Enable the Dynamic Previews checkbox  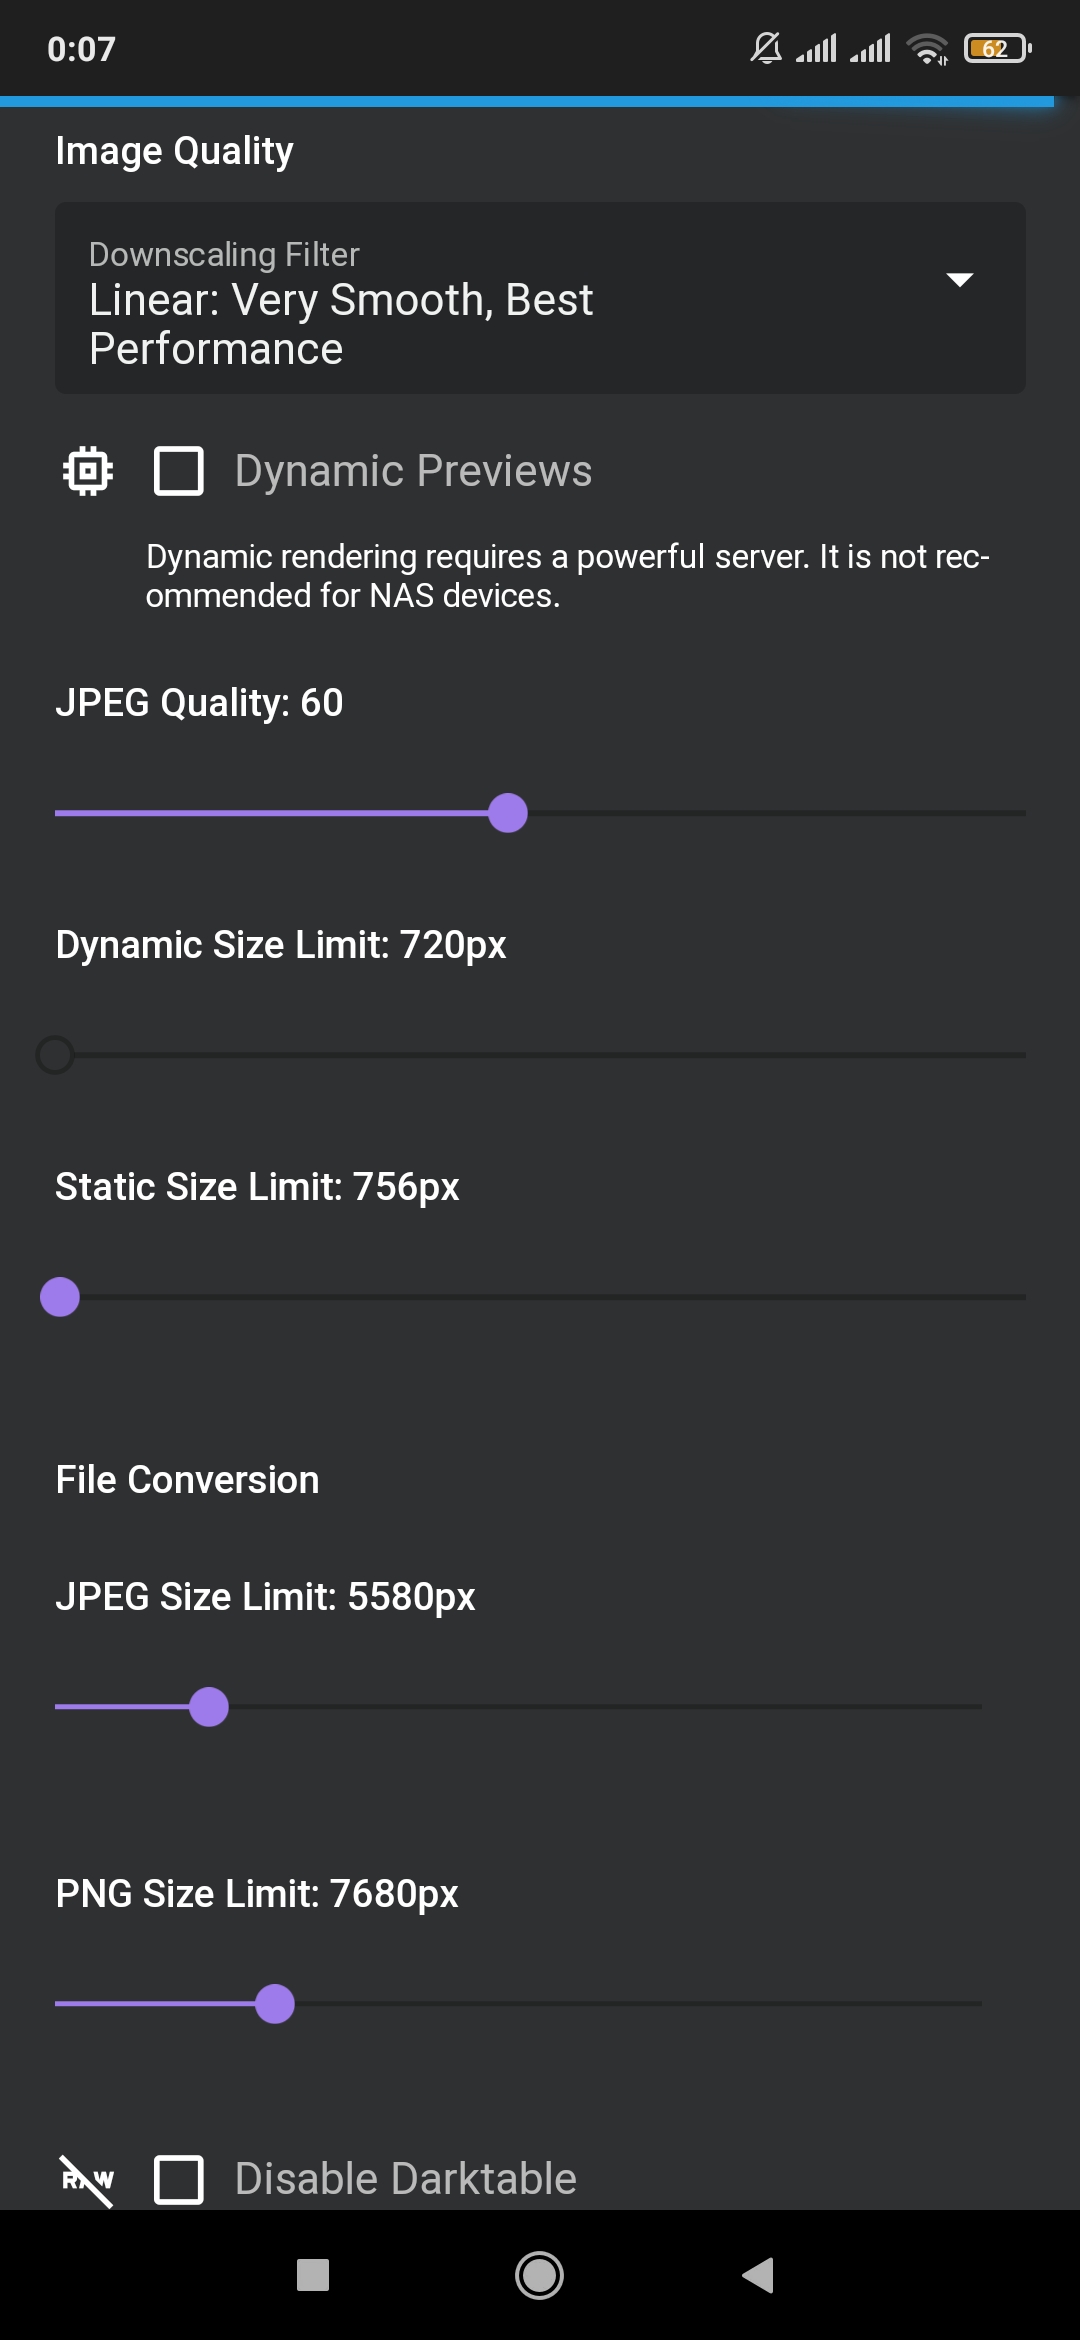(178, 470)
